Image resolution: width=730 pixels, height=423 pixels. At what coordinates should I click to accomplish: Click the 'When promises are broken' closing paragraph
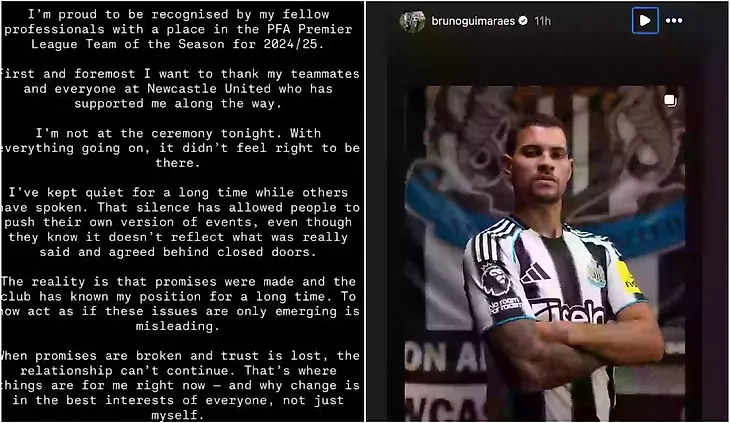(179, 385)
